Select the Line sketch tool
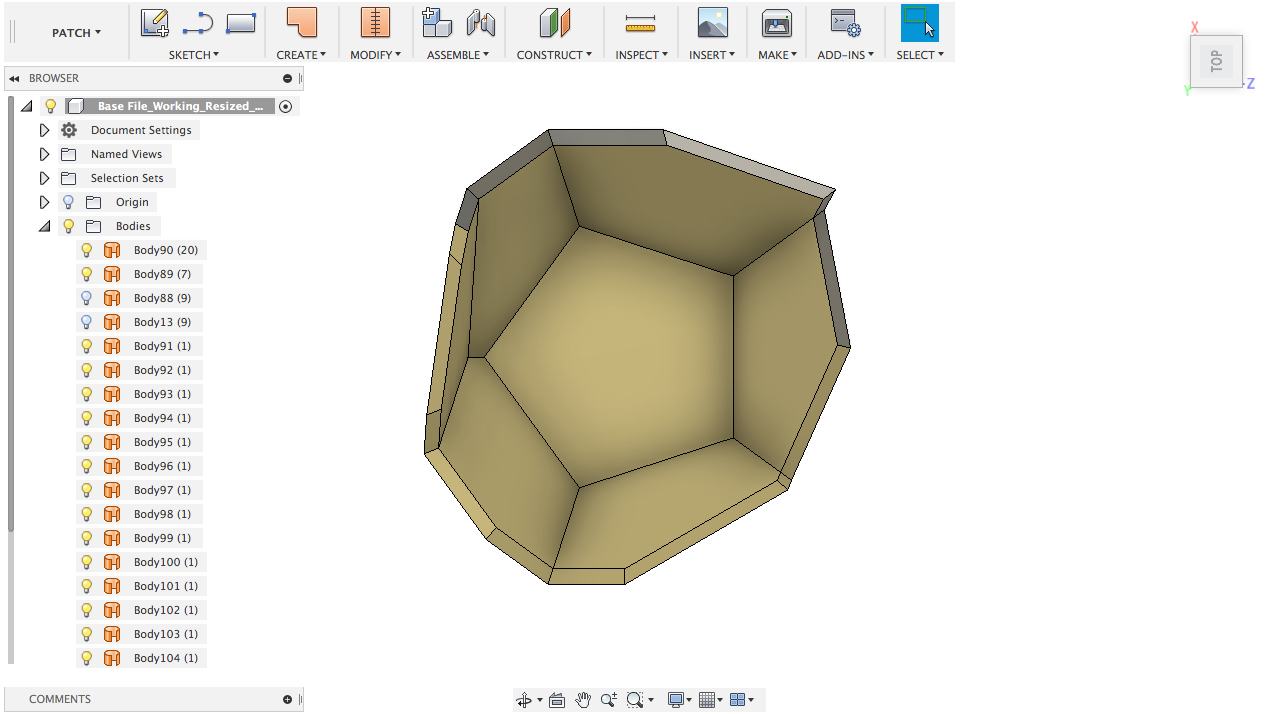The image size is (1280, 714). point(198,23)
